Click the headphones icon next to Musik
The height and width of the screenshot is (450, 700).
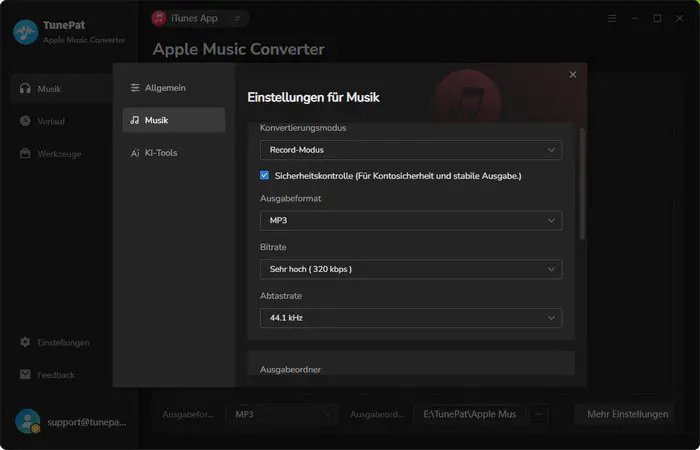pyautogui.click(x=25, y=88)
